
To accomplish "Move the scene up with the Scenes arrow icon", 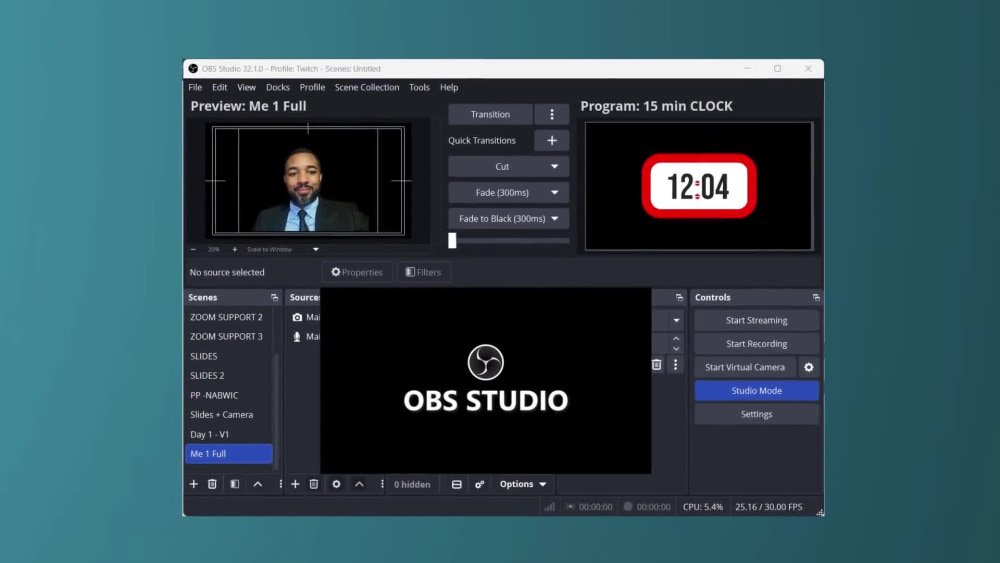I will pyautogui.click(x=258, y=484).
